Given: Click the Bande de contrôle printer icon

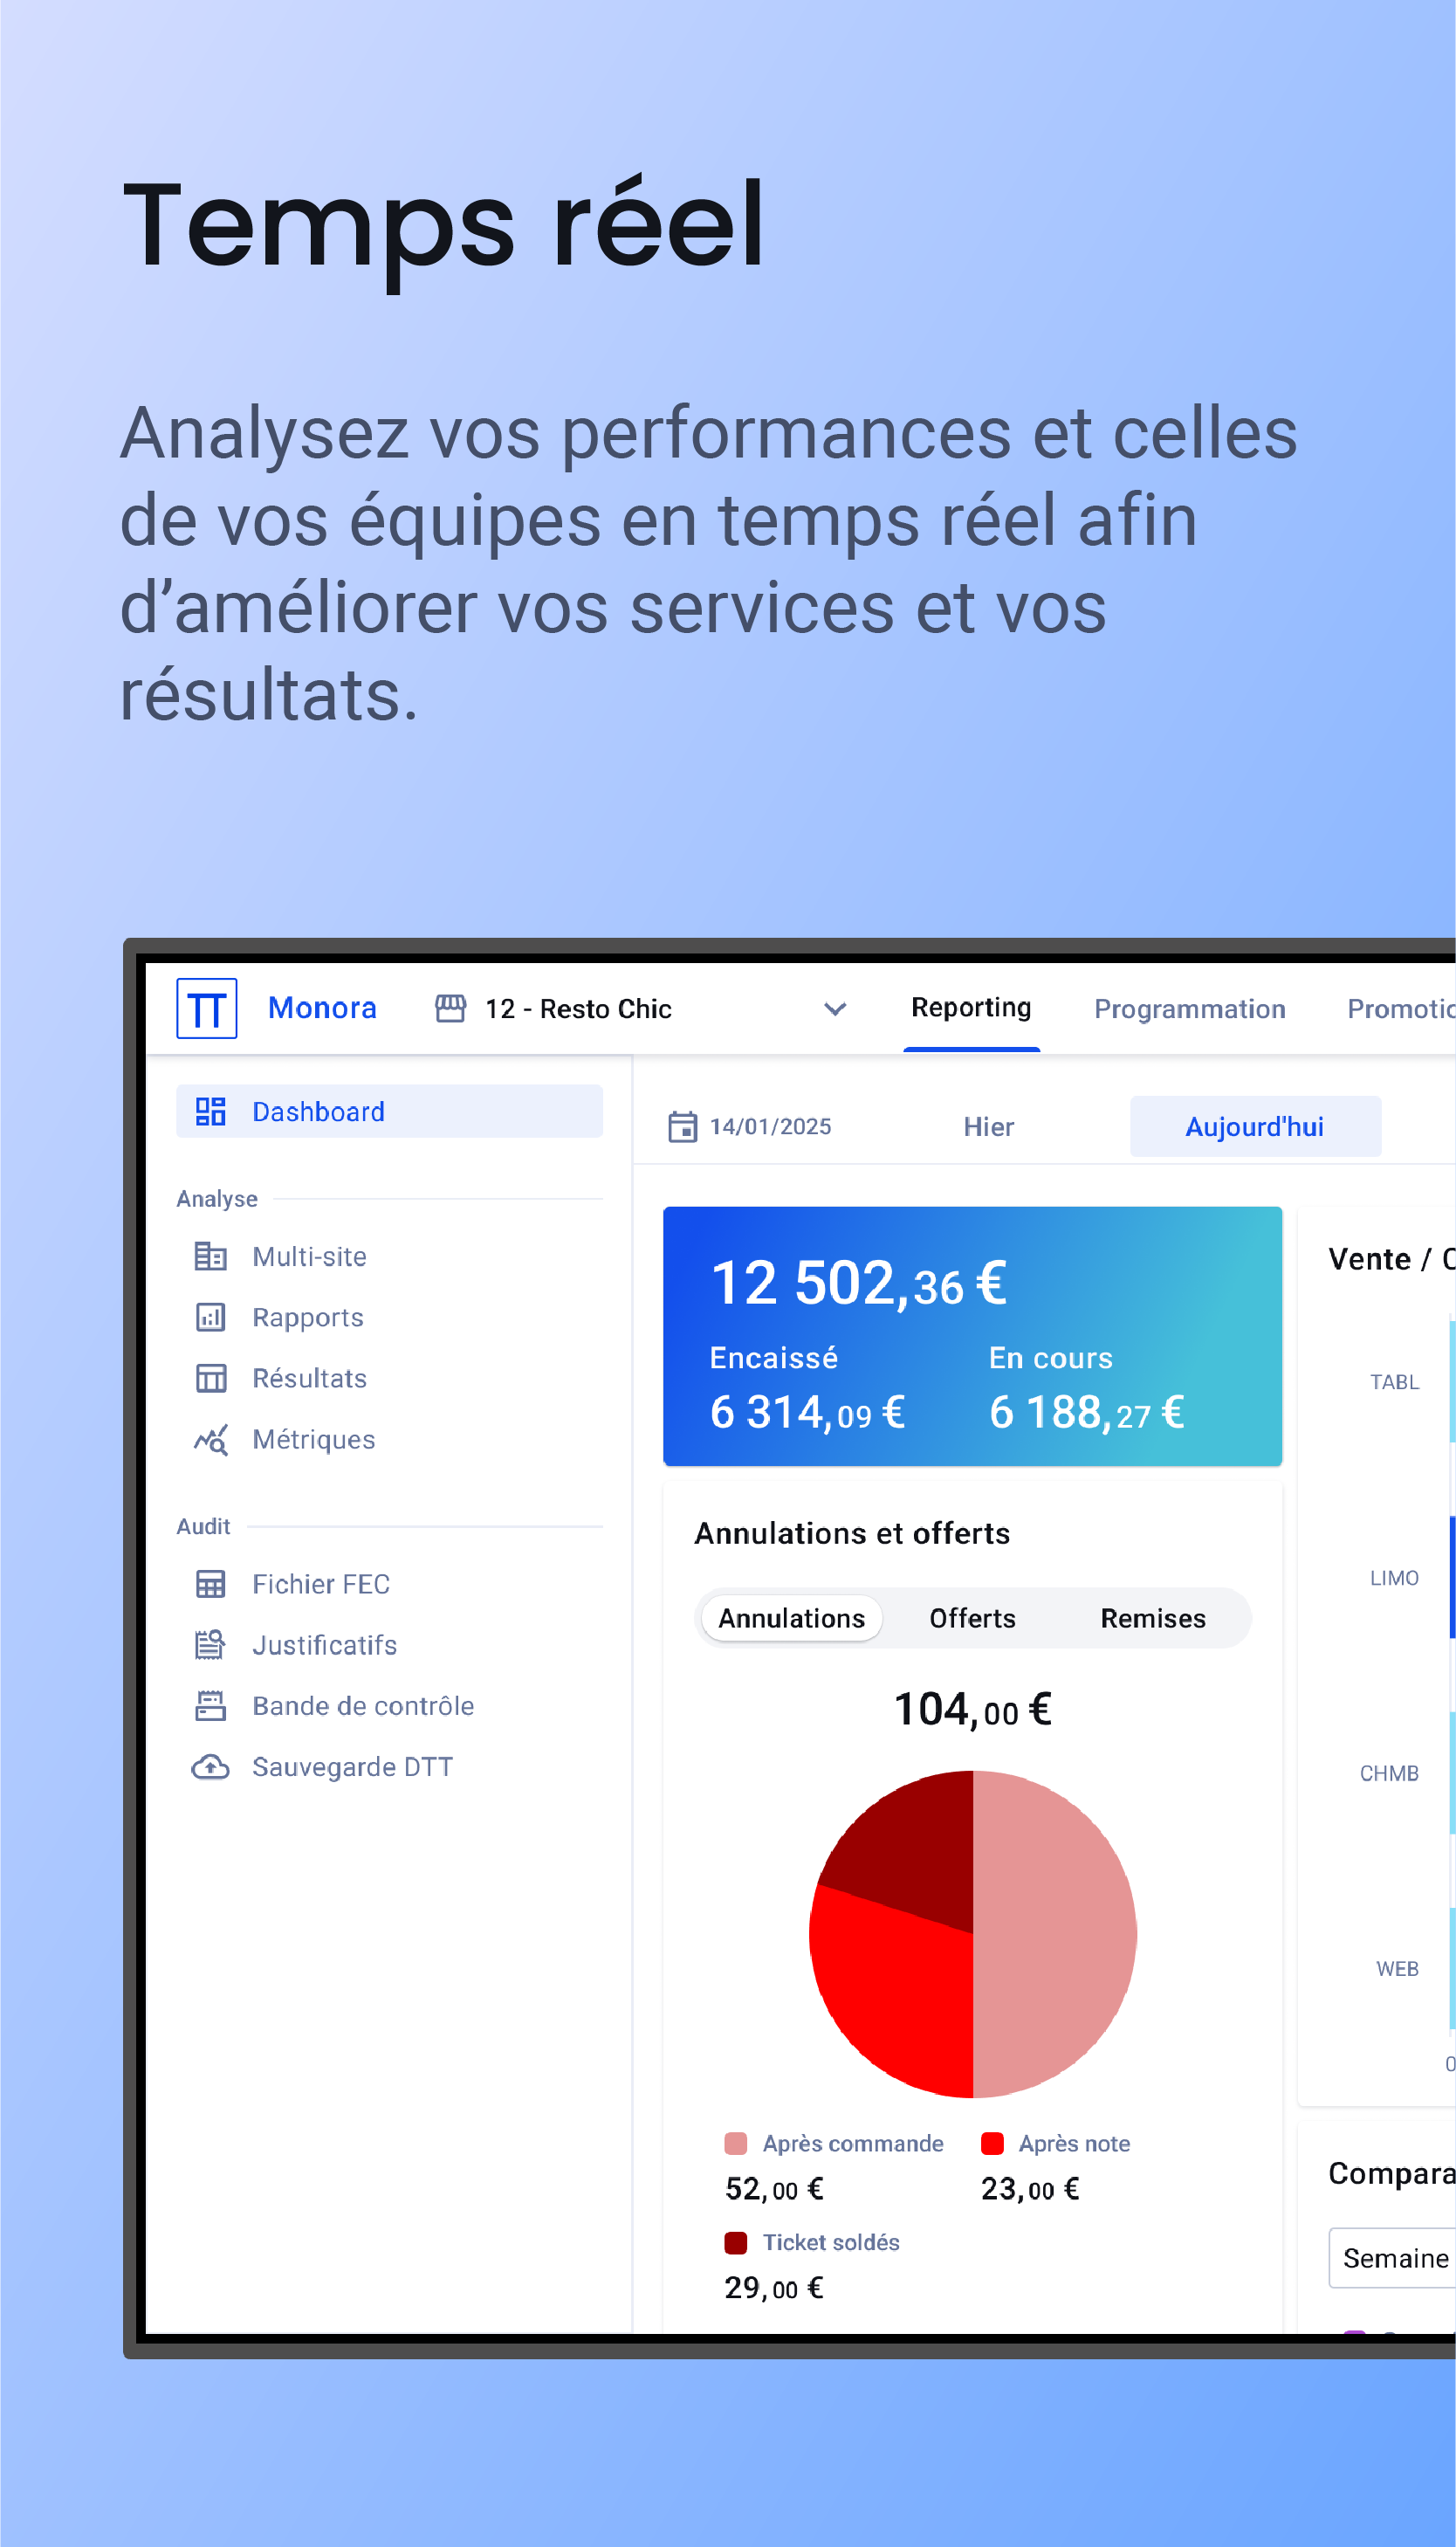Looking at the screenshot, I should coord(210,1706).
